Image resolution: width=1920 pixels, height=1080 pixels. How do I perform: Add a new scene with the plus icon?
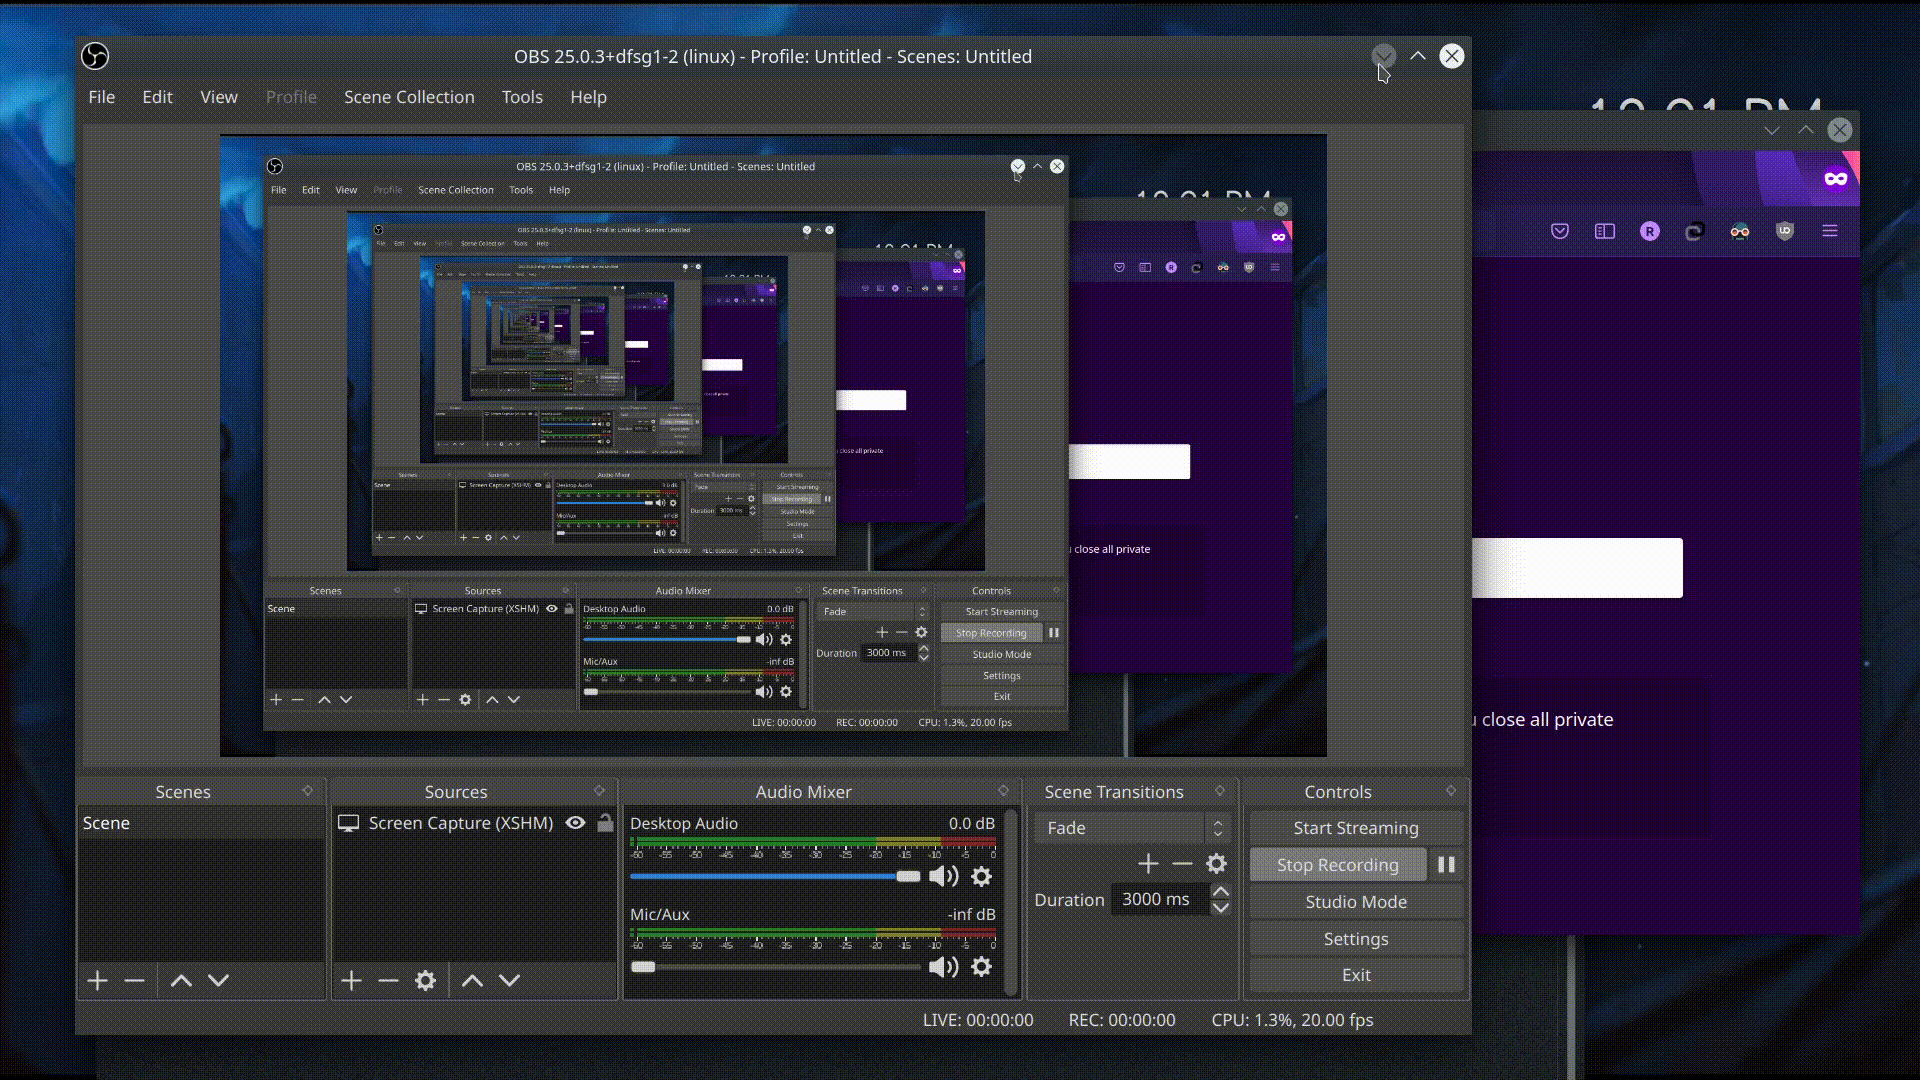[x=97, y=980]
